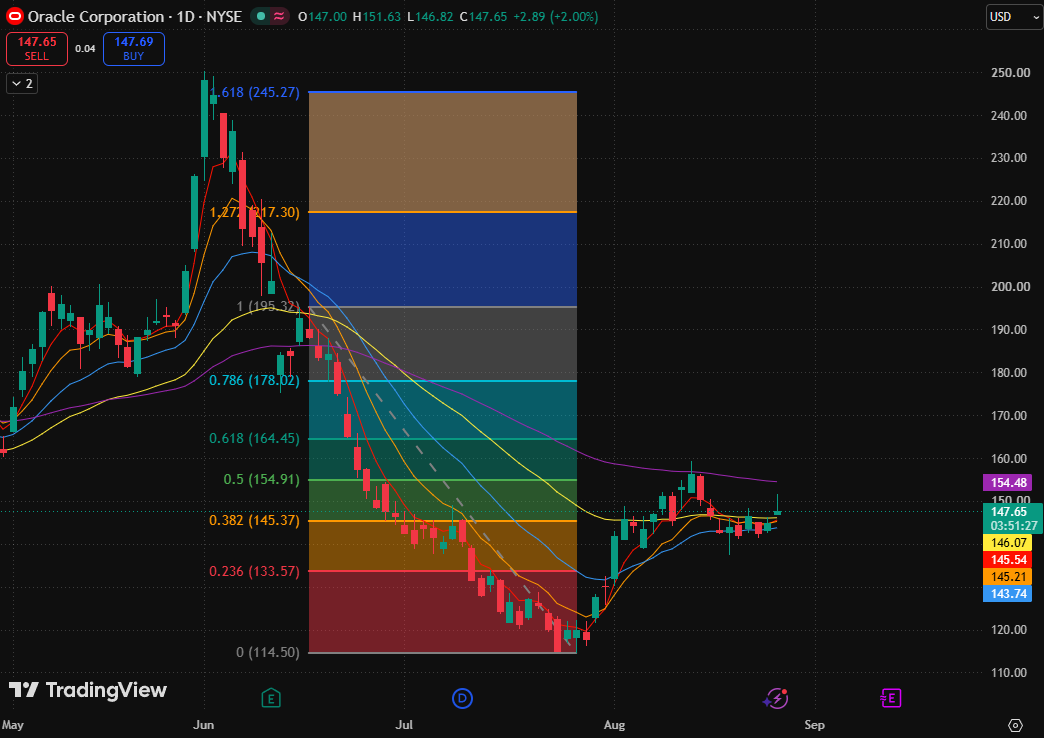Select the 0.382 (145.37) Fibonacci label
Screen dimensions: 1044x738
pos(254,520)
